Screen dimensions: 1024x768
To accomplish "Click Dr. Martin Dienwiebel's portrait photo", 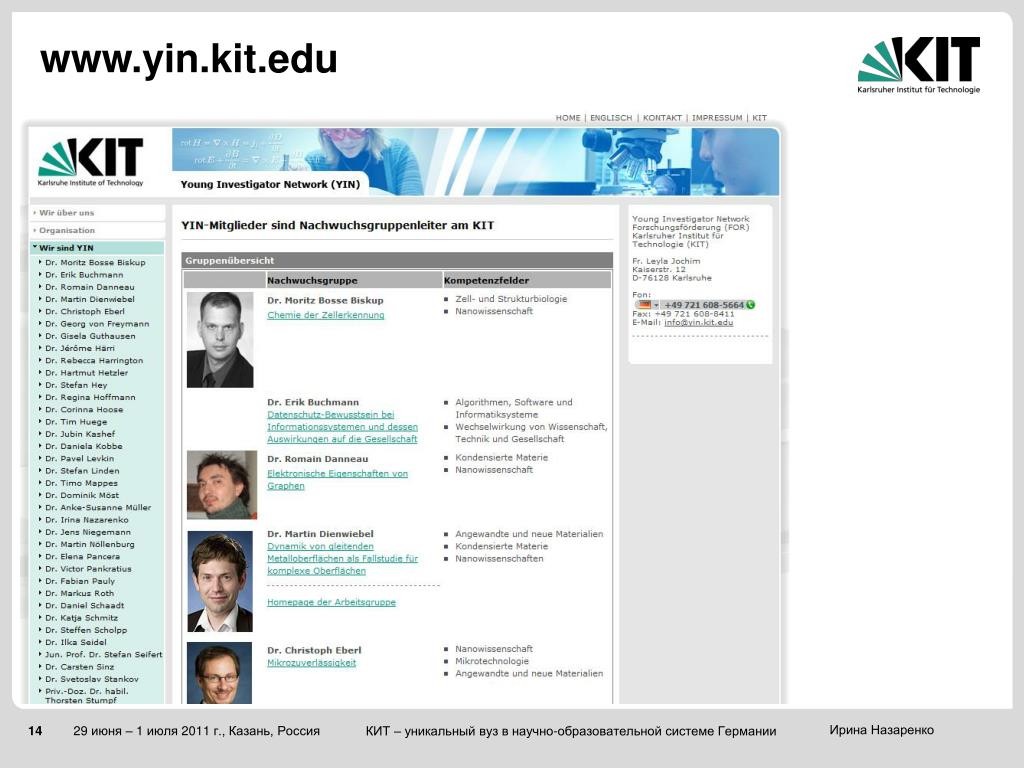I will [220, 581].
